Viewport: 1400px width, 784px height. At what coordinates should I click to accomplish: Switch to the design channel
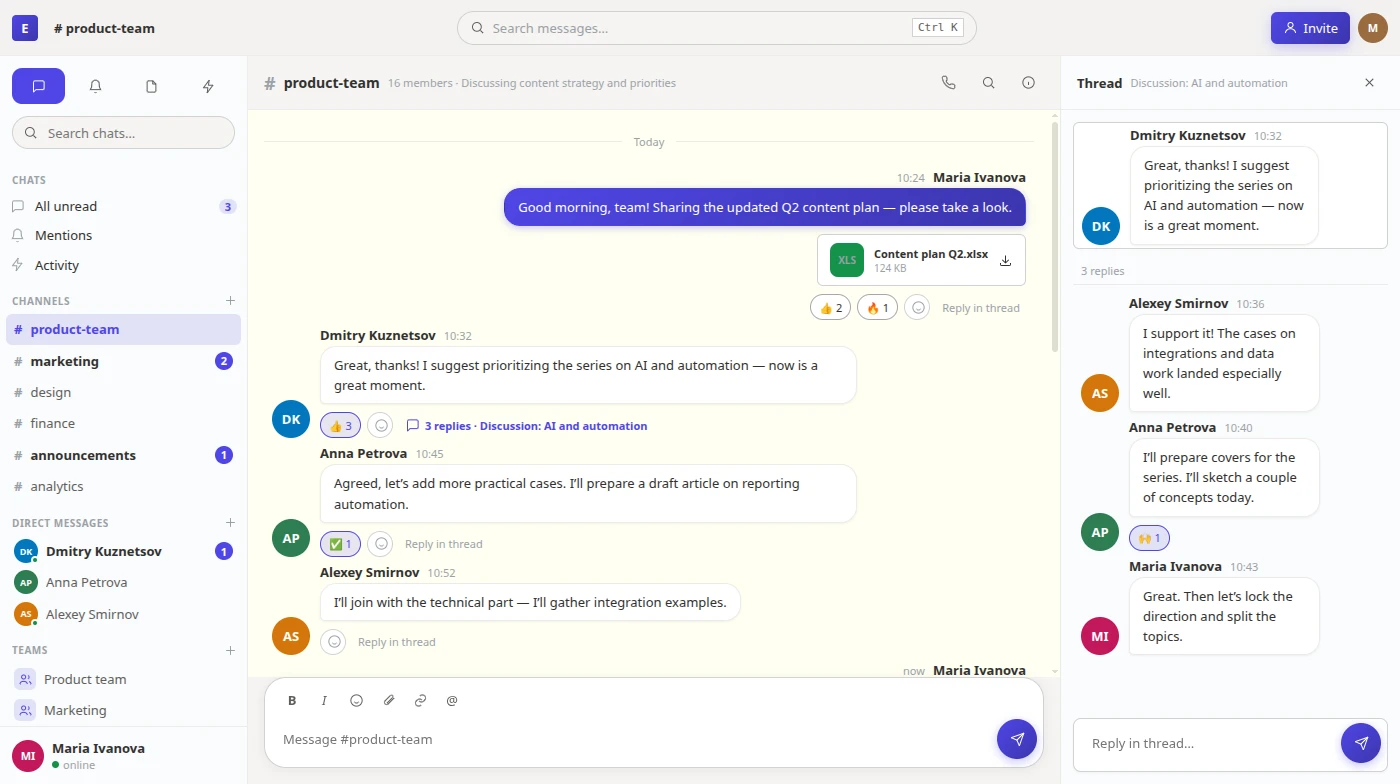[x=123, y=392]
